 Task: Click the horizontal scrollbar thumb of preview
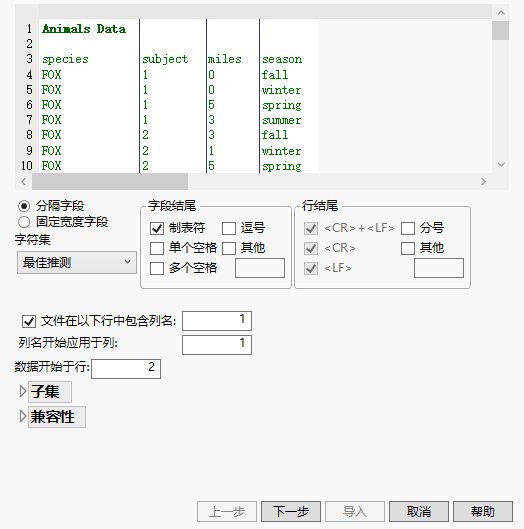click(x=110, y=182)
